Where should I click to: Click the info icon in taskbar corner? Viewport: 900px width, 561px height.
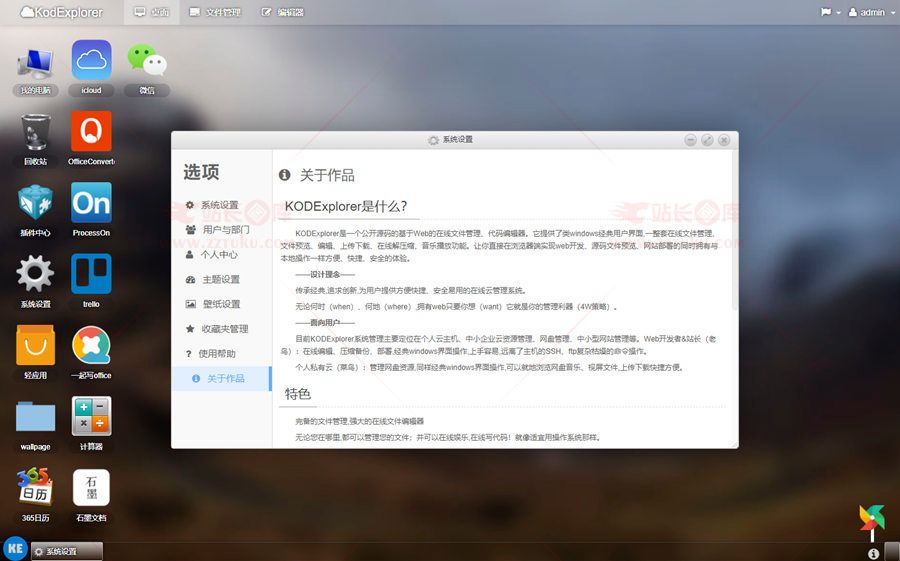pos(874,554)
